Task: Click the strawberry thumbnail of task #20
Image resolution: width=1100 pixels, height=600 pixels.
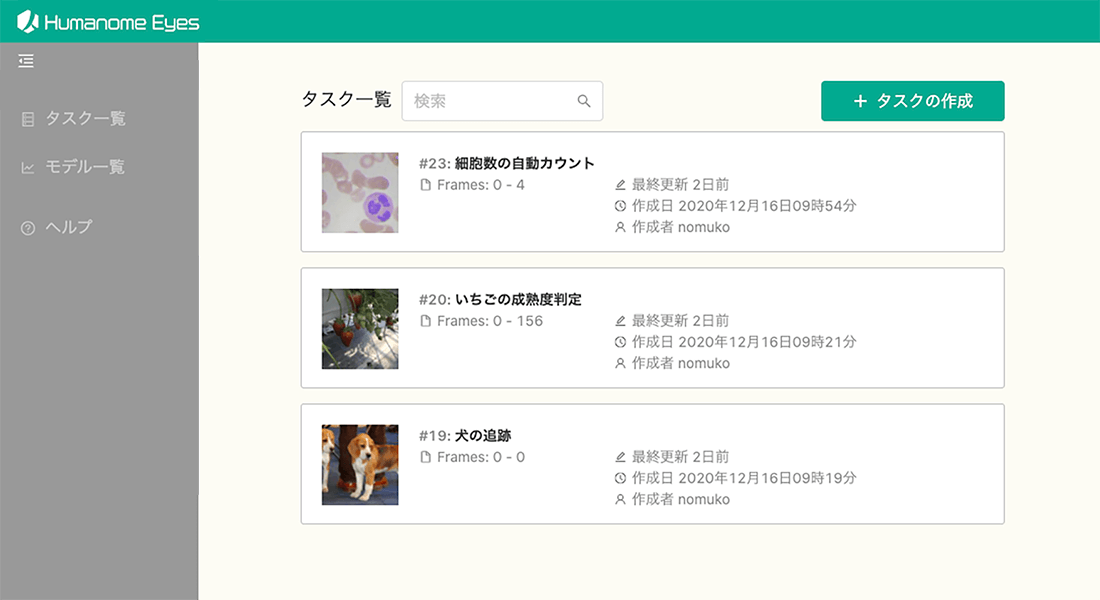Action: pos(360,329)
